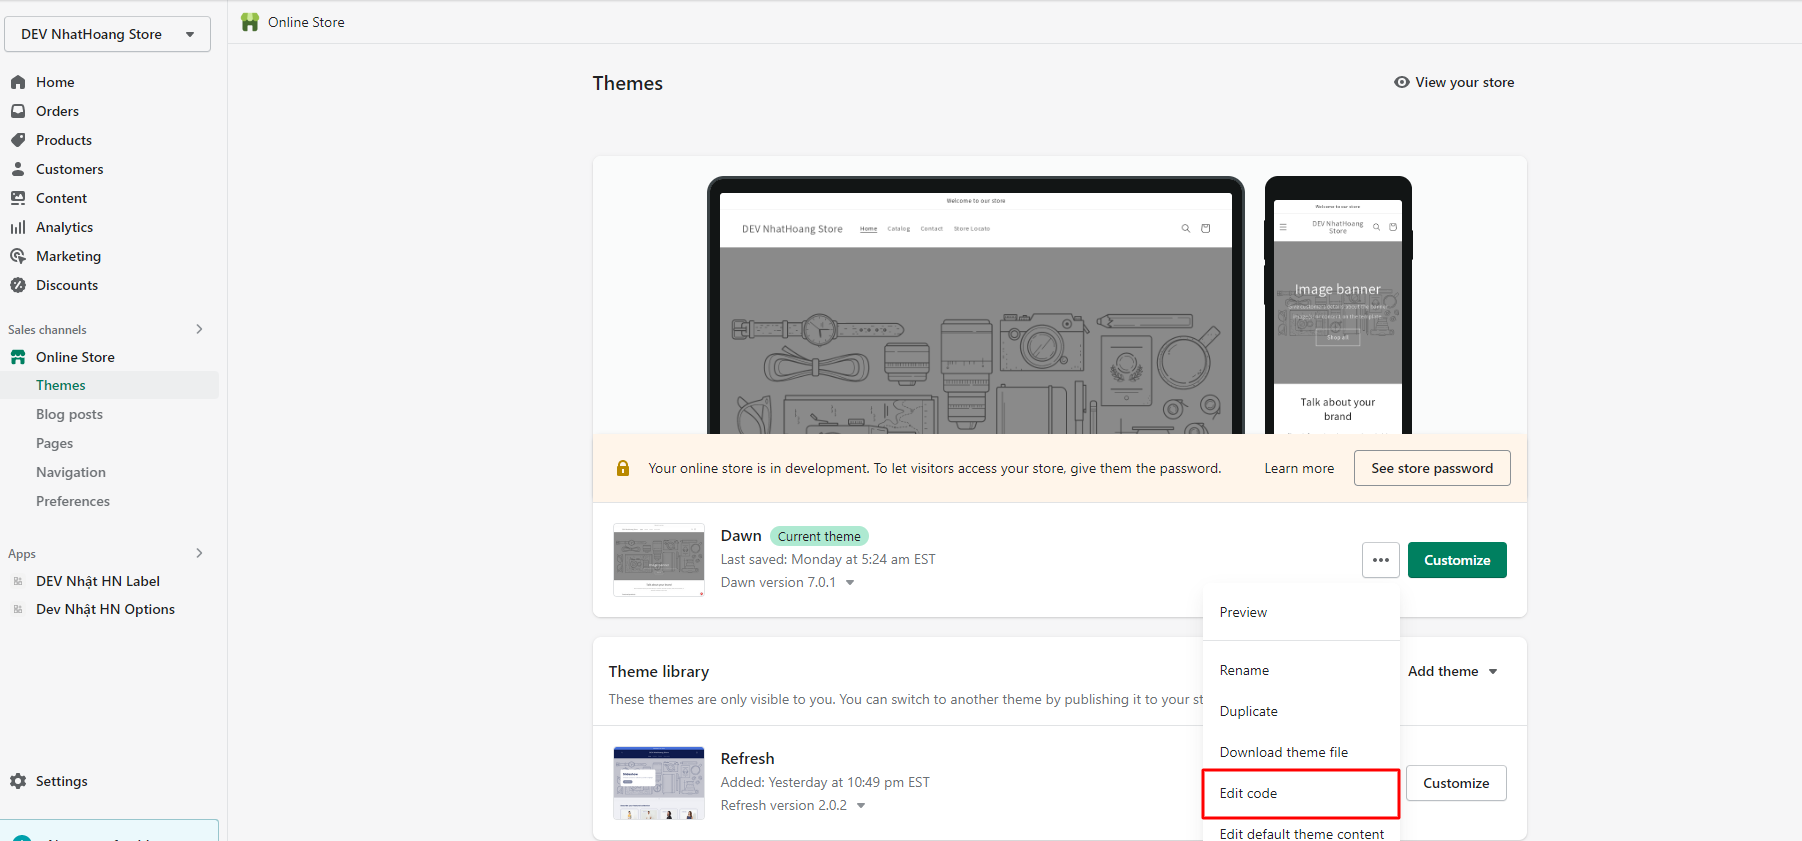The width and height of the screenshot is (1802, 841).
Task: Click the Theme library heading
Action: coord(659,671)
